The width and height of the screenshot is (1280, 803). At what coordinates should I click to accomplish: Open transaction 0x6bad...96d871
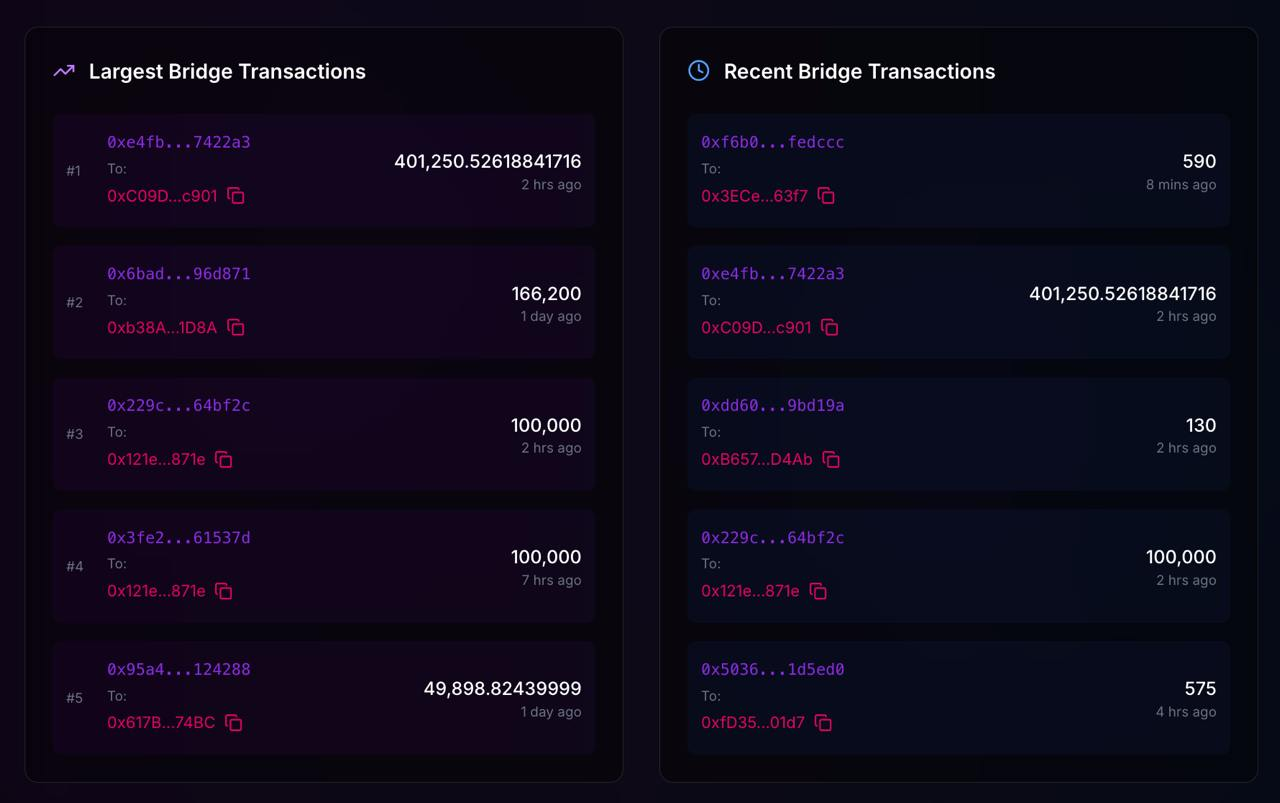coord(179,274)
